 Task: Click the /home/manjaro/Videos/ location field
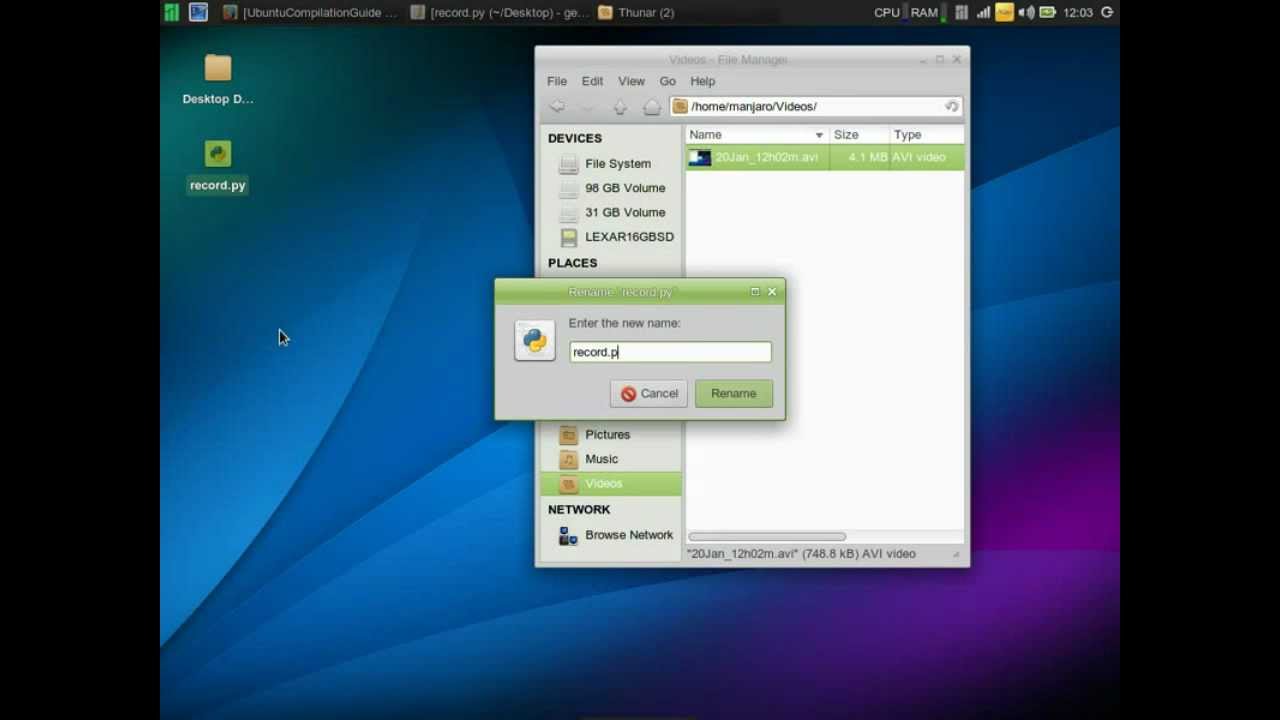815,106
